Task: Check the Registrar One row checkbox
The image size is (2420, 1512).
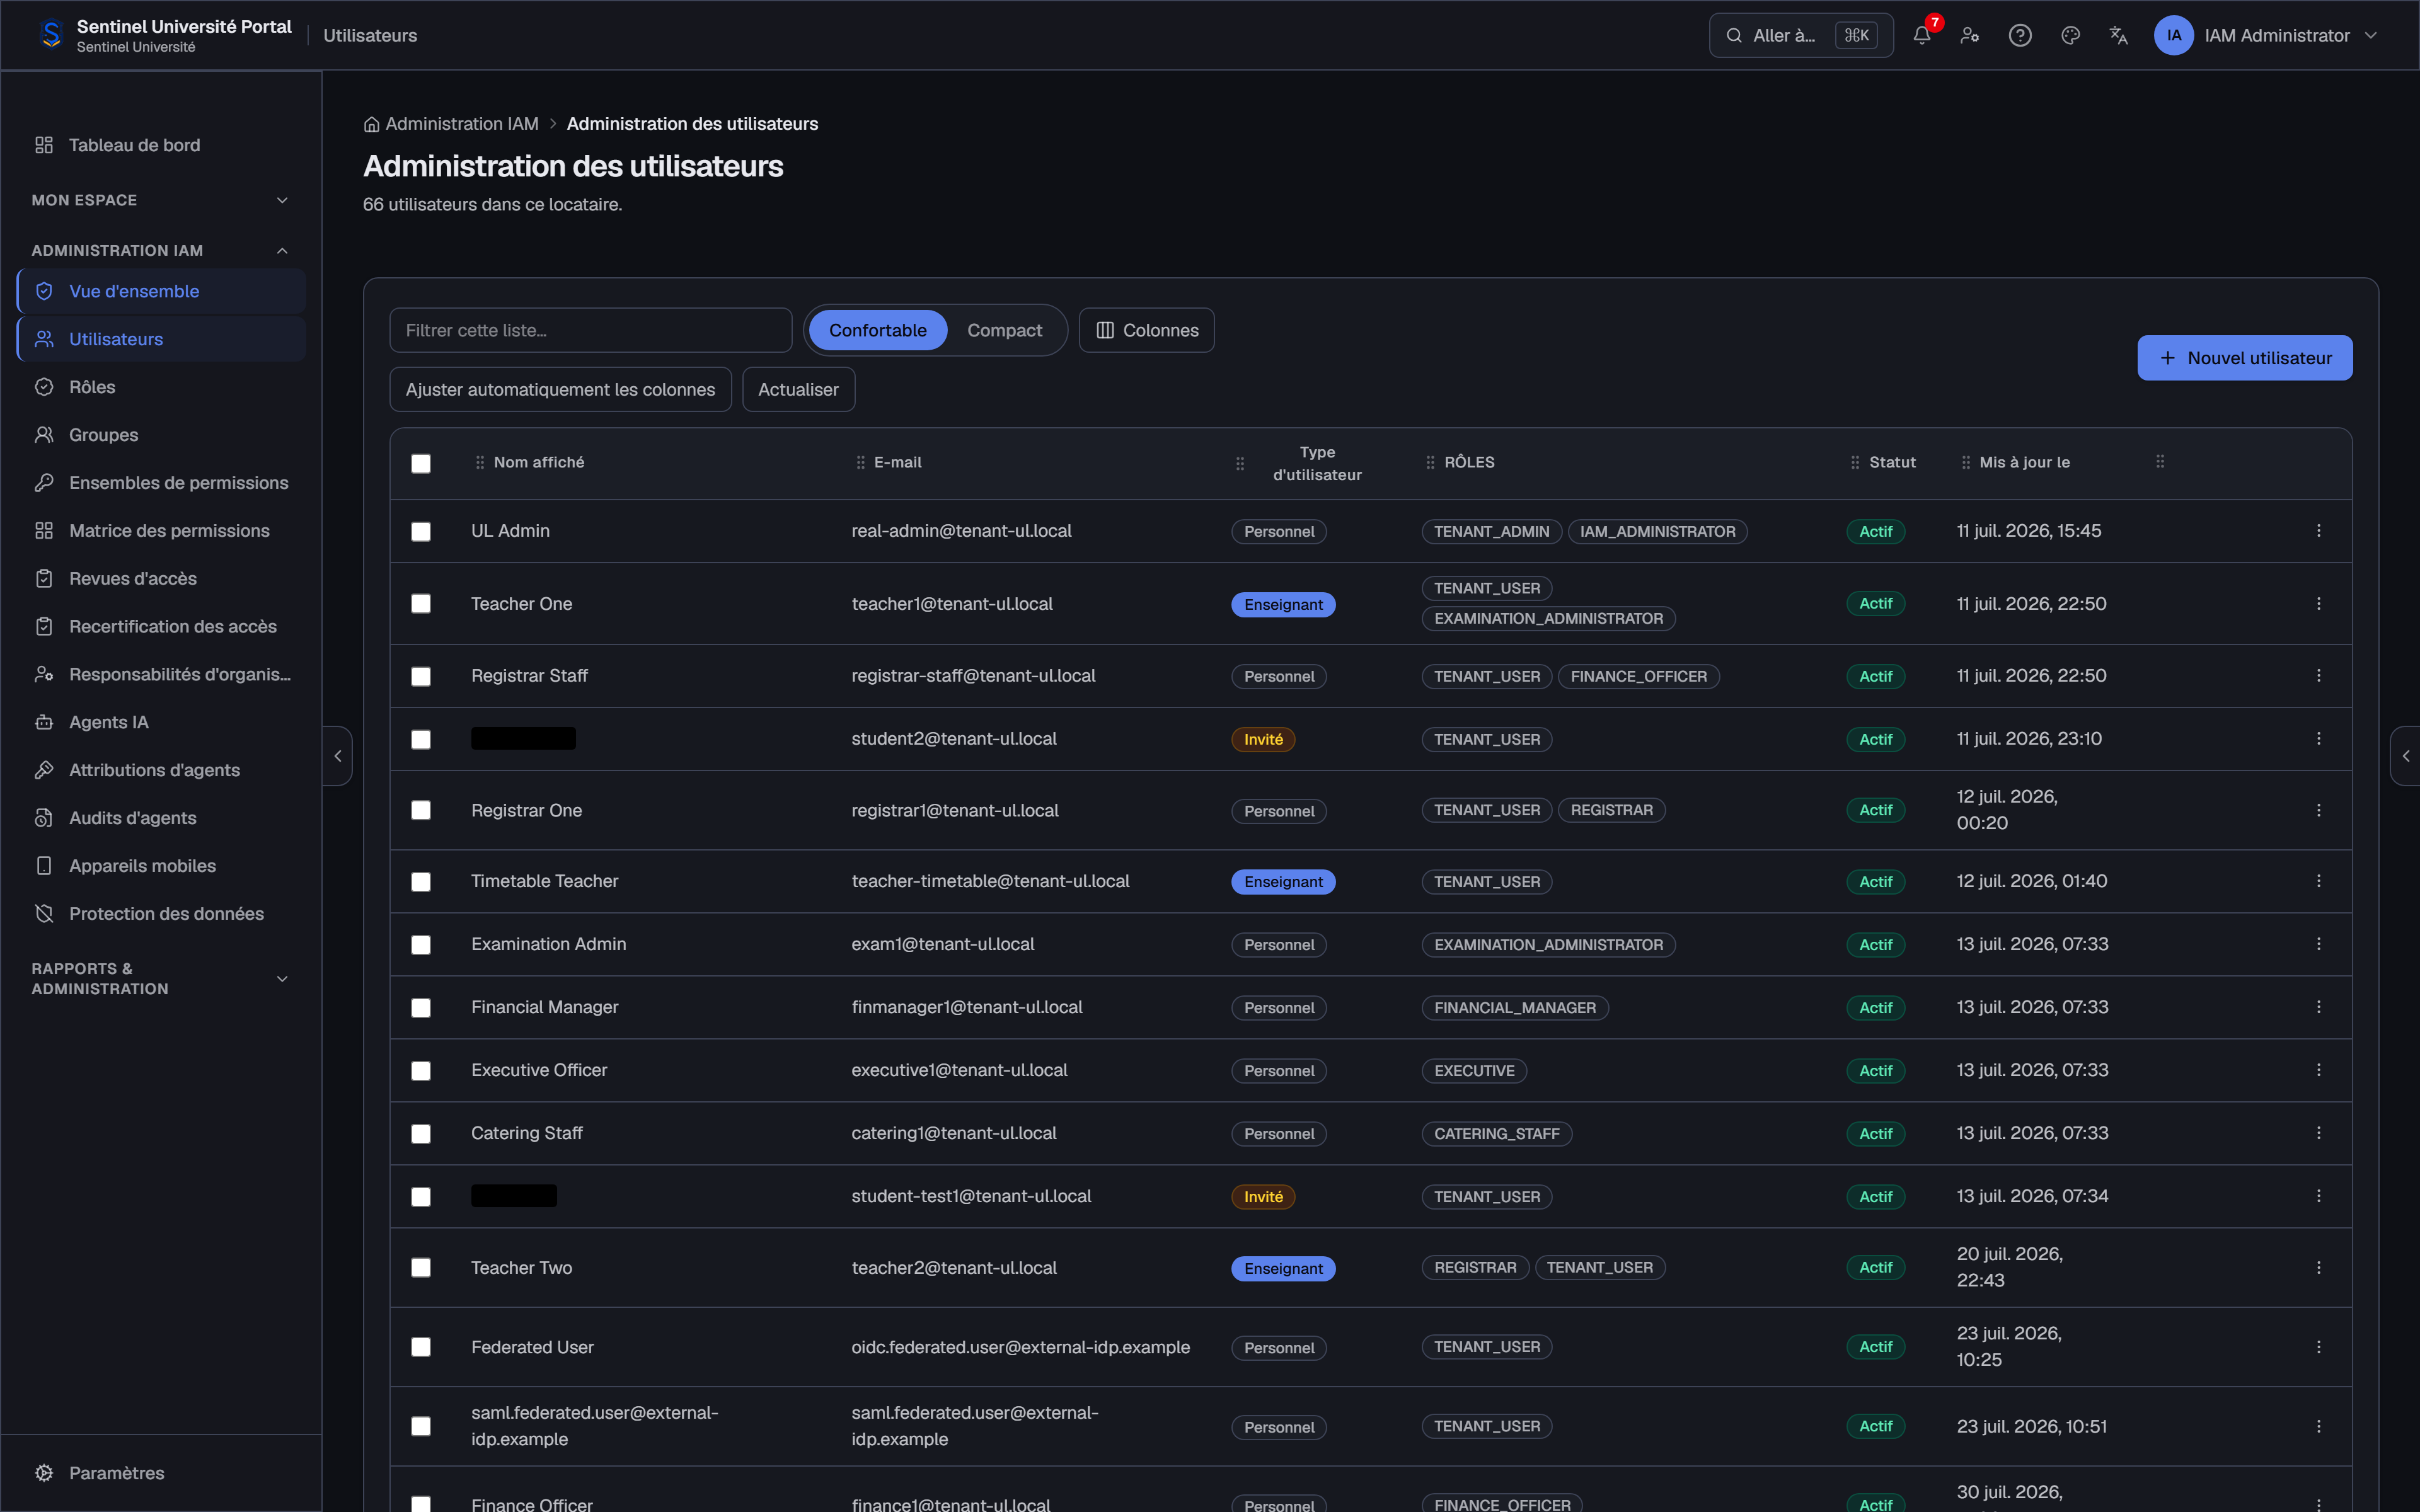Action: pyautogui.click(x=421, y=810)
